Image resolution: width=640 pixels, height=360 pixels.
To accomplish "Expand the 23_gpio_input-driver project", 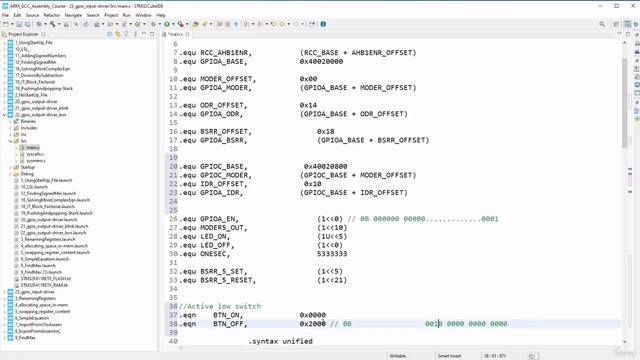I will [x=4, y=292].
